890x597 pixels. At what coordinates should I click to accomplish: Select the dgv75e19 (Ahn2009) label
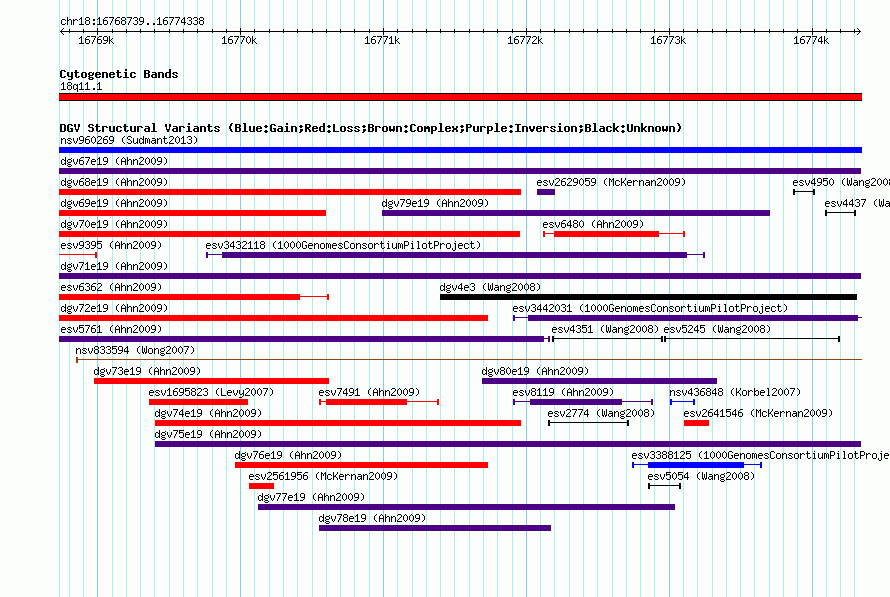(208, 434)
